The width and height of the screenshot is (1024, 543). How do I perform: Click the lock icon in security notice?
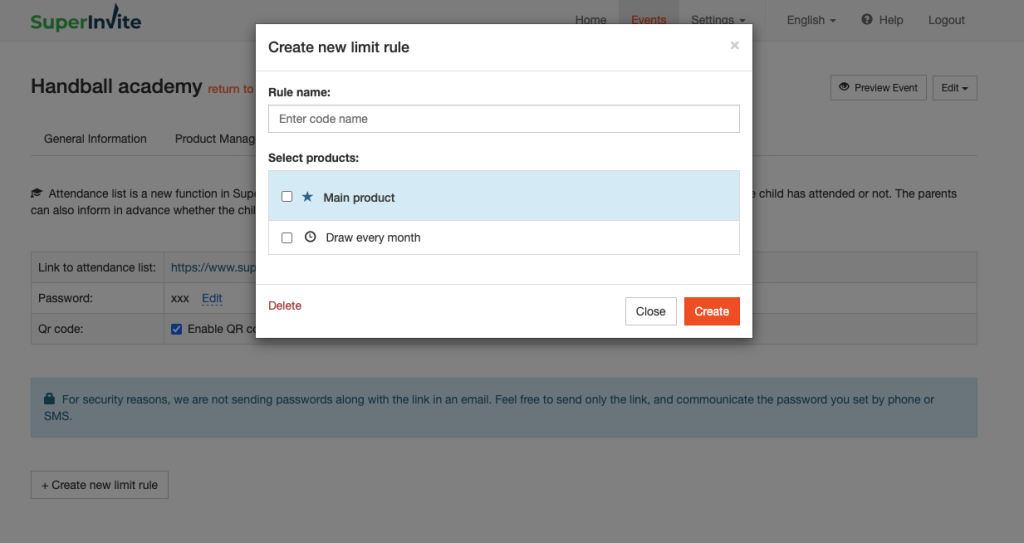point(49,399)
